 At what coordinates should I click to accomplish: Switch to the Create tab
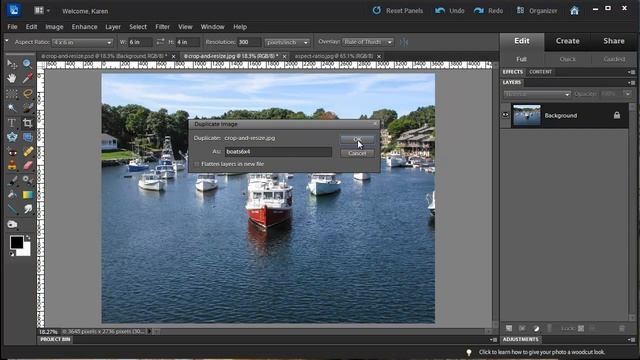567,41
